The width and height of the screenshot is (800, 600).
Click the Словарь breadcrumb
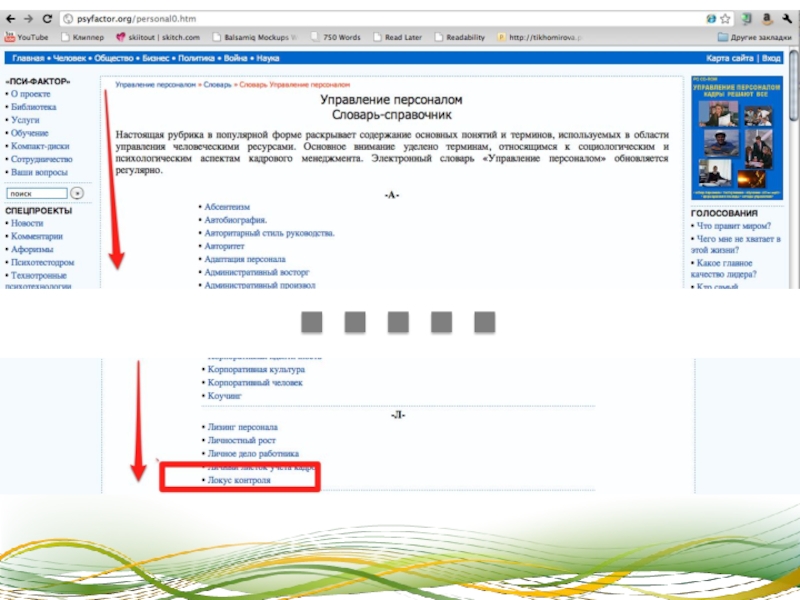tap(217, 85)
